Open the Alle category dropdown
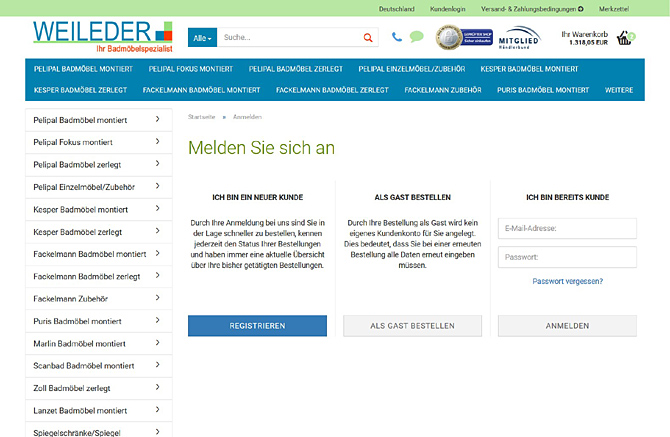Screen dimensions: 670x437 point(203,38)
